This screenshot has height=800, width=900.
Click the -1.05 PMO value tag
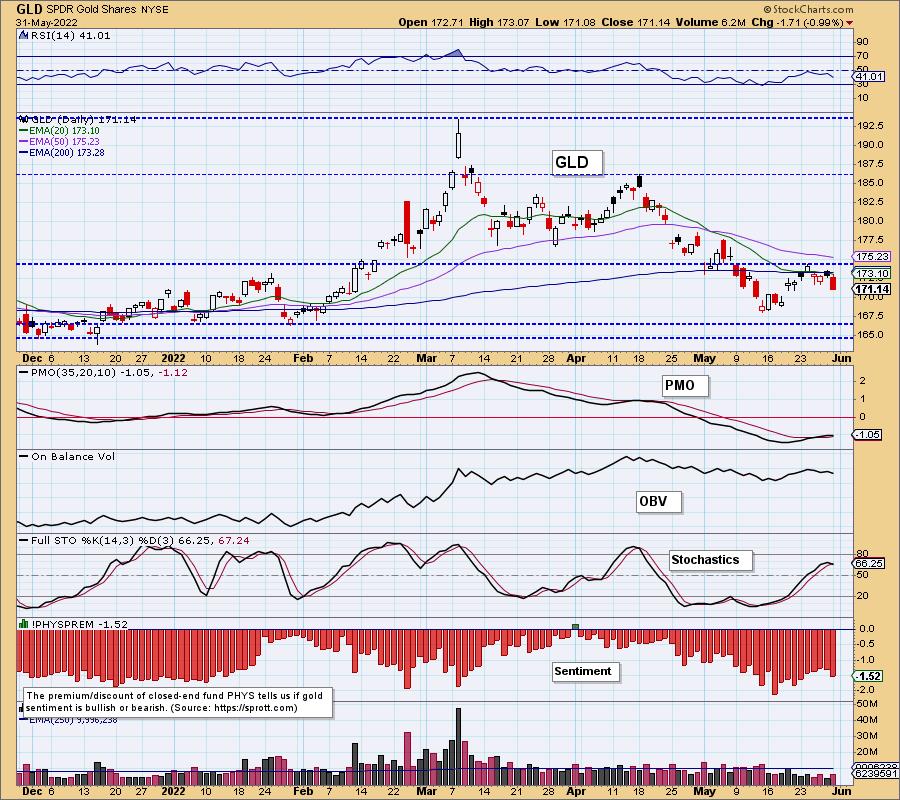[868, 435]
